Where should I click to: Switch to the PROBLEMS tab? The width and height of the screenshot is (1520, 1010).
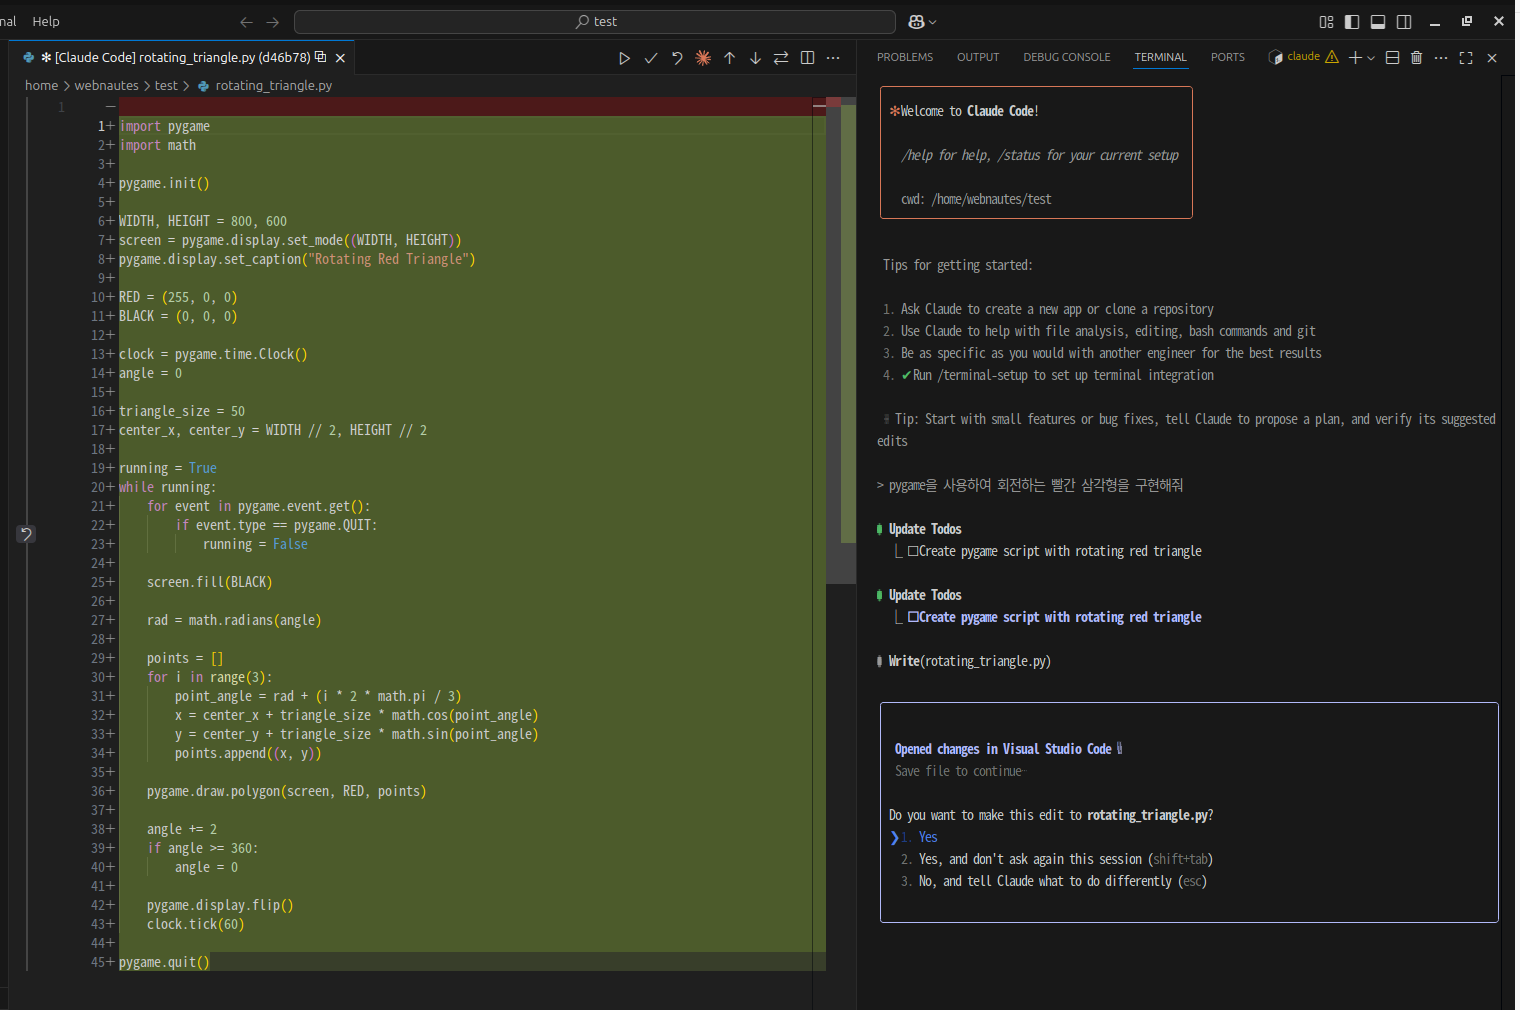pos(905,57)
